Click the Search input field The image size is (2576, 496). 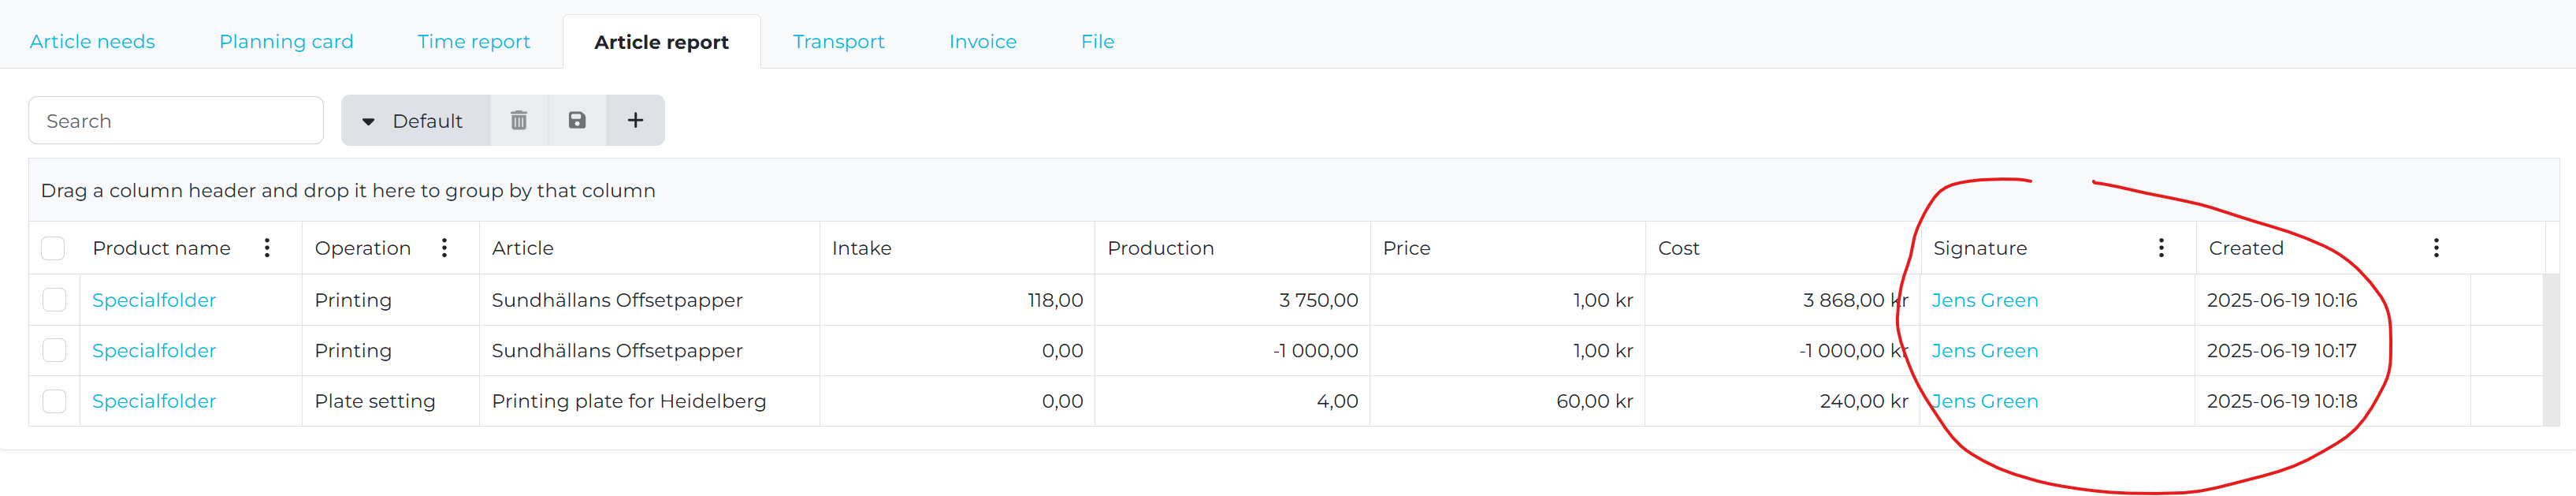pyautogui.click(x=176, y=121)
